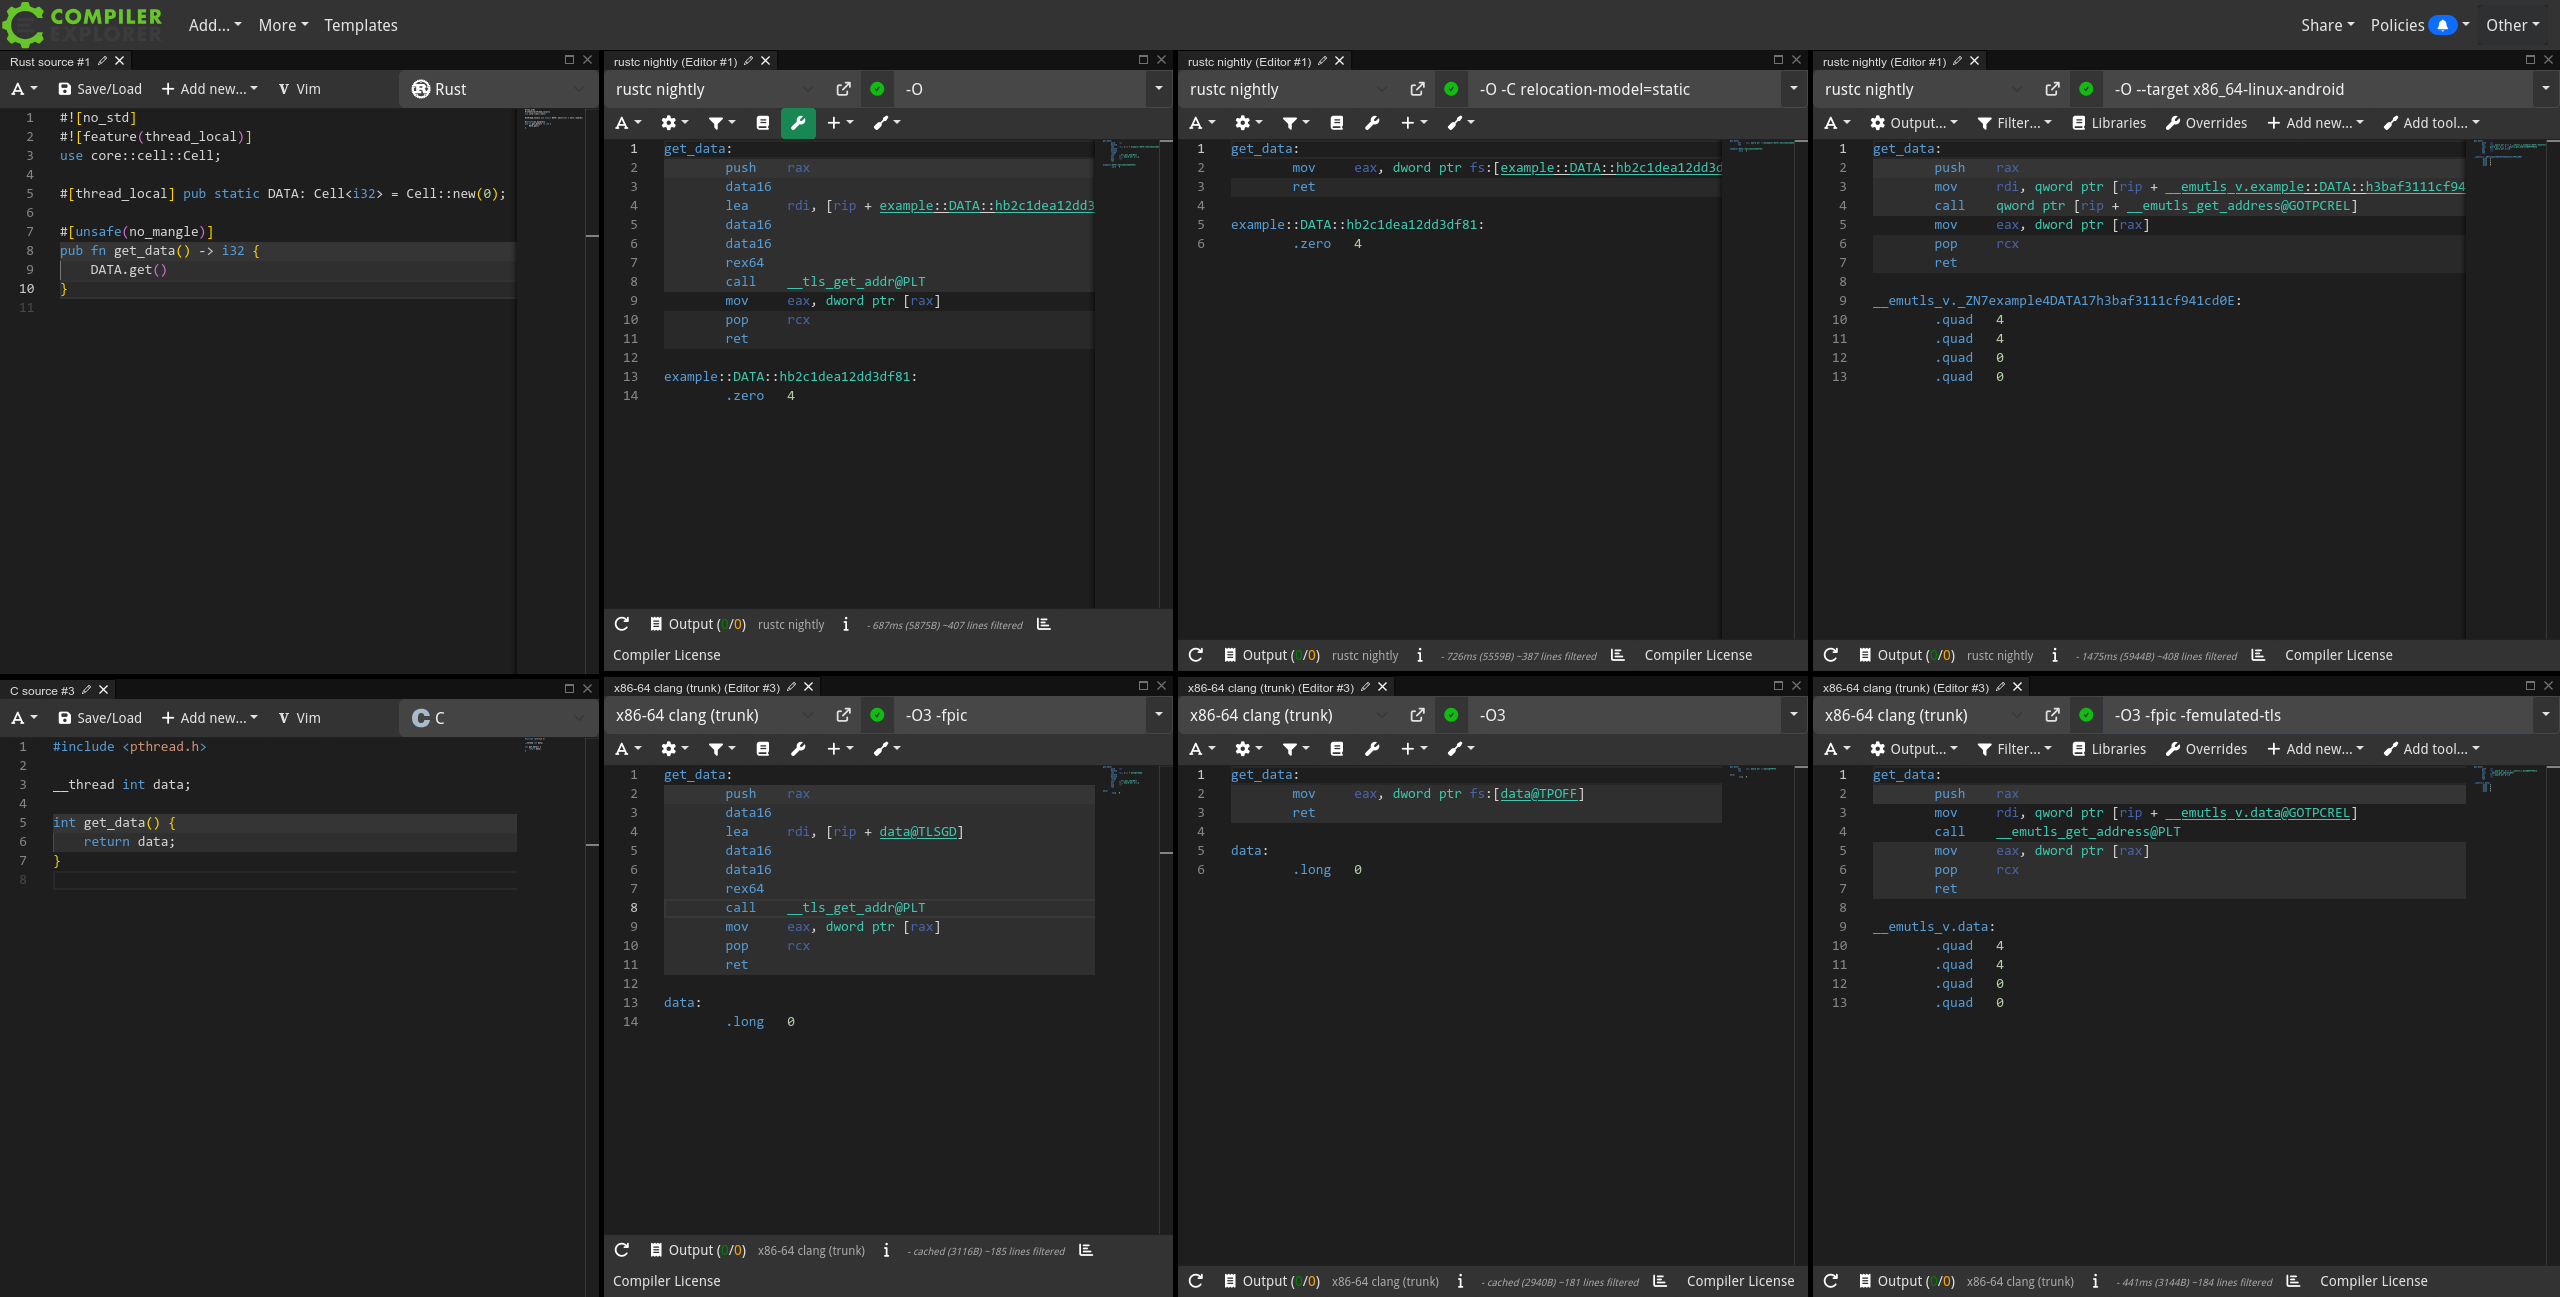Viewport: 2560px width, 1297px height.
Task: Open the Rust language selector
Action: click(x=498, y=89)
